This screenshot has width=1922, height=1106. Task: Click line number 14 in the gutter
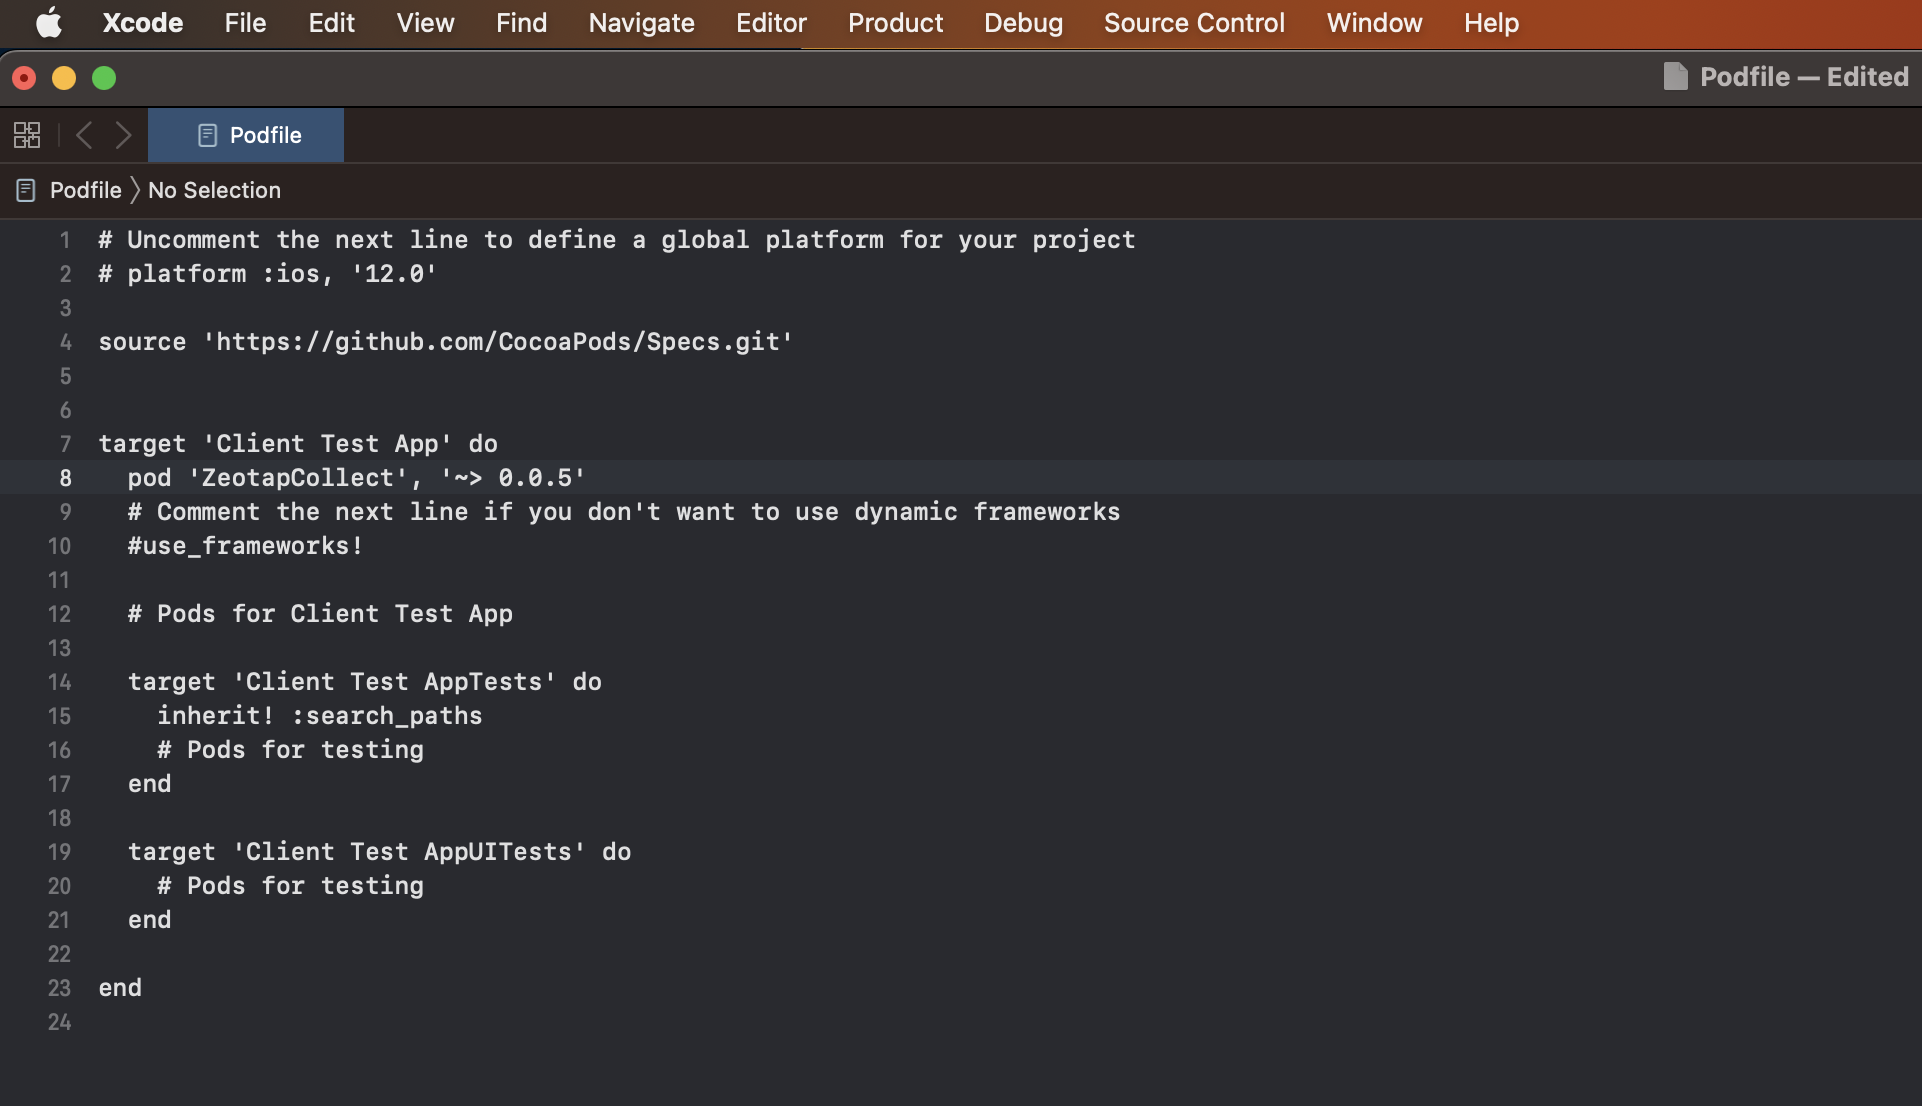click(59, 682)
